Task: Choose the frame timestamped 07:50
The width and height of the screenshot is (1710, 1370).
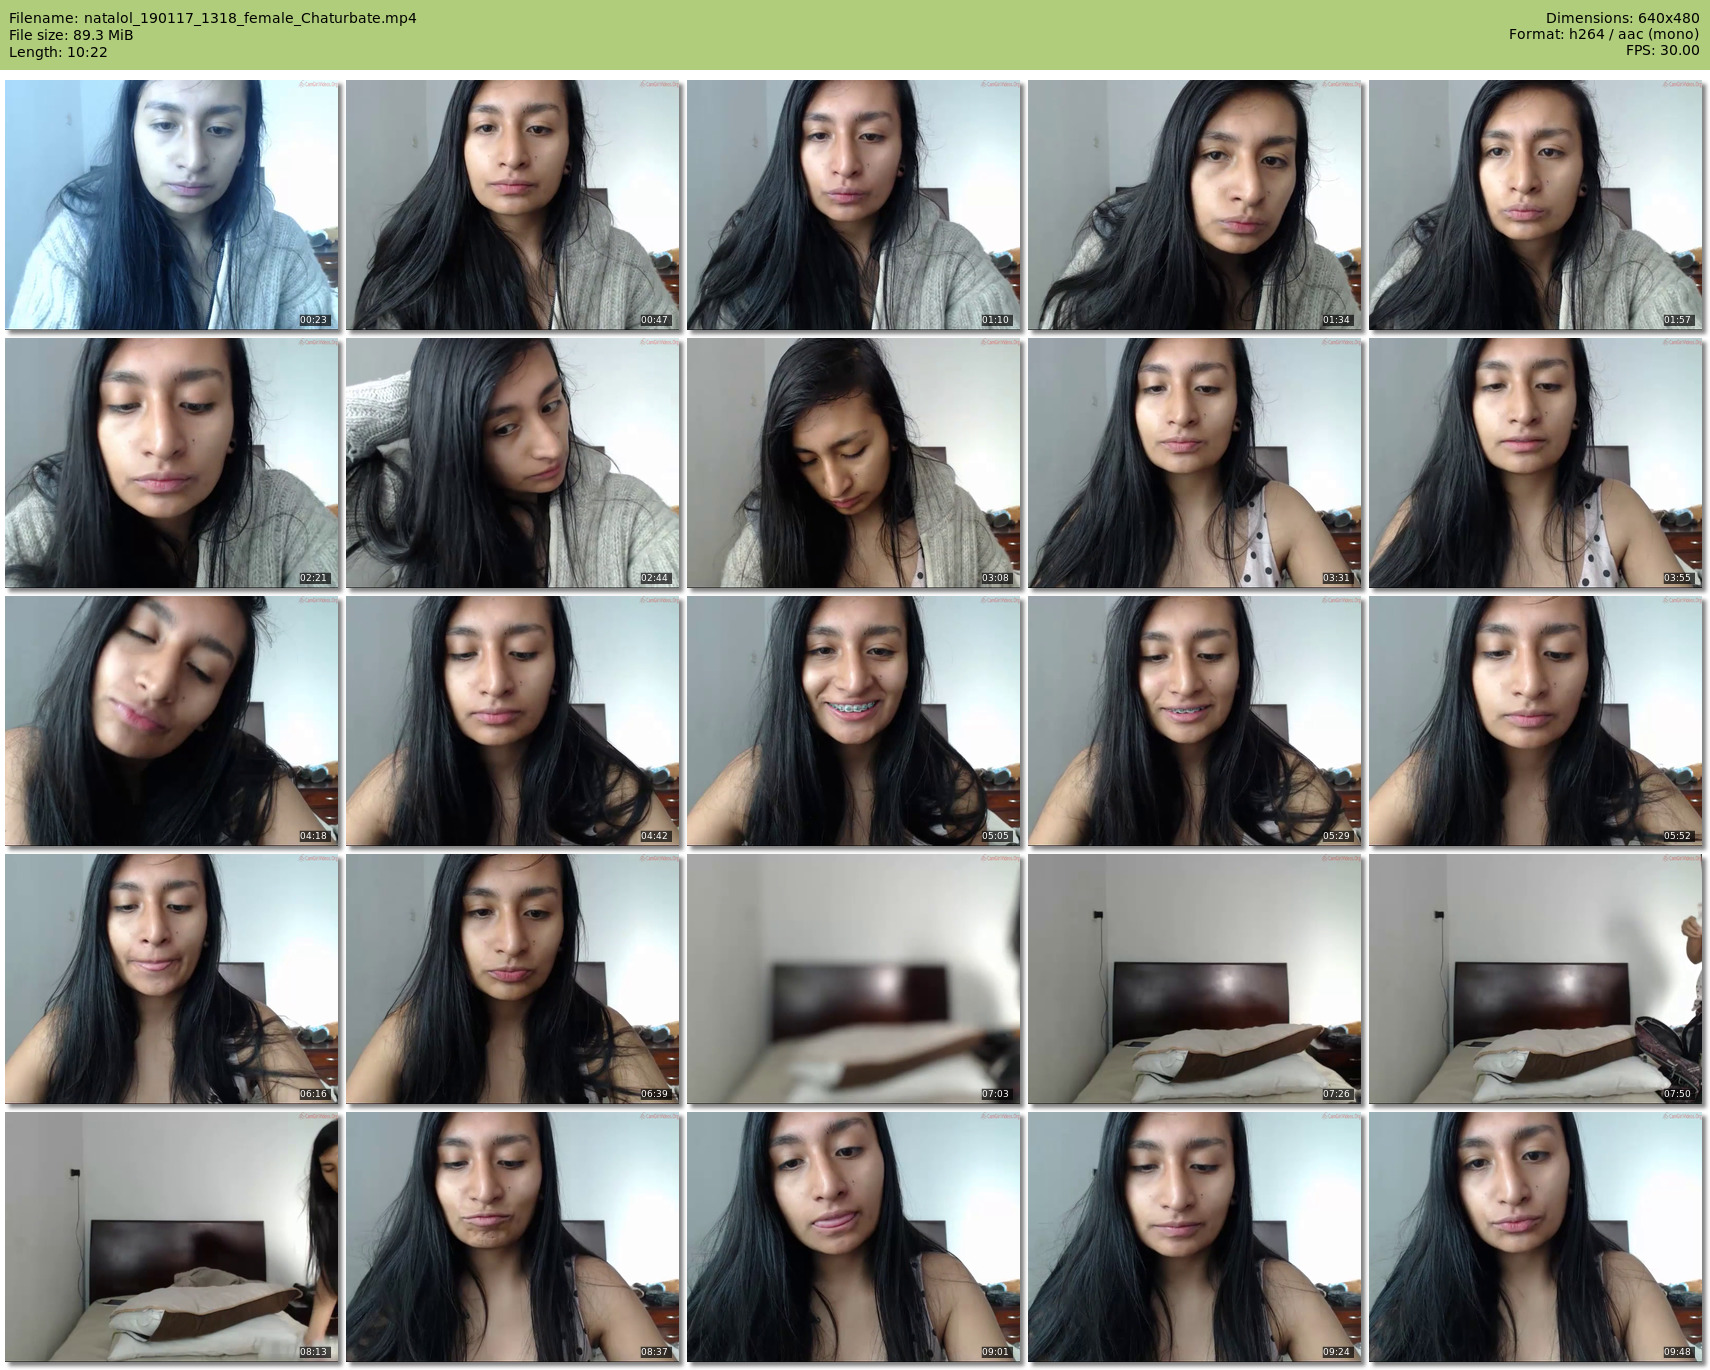Action: (1536, 979)
